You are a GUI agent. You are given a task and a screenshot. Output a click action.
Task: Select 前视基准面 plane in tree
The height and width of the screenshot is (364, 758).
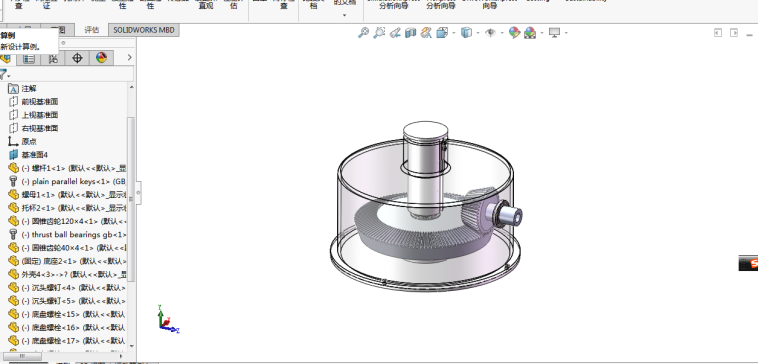[x=40, y=102]
